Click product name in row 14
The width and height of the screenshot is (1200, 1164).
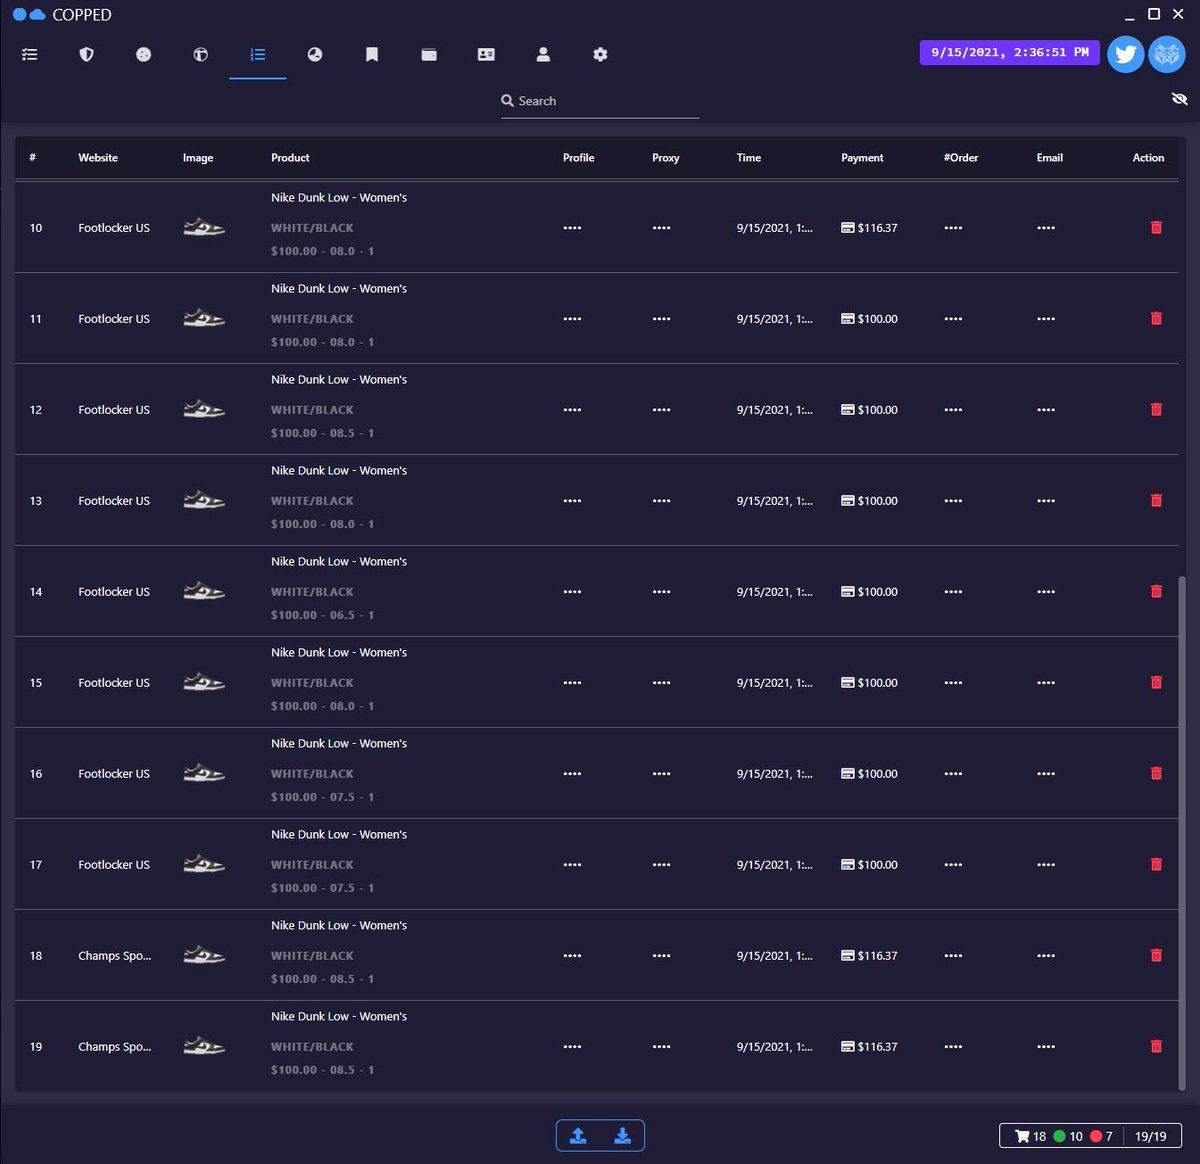tap(339, 562)
